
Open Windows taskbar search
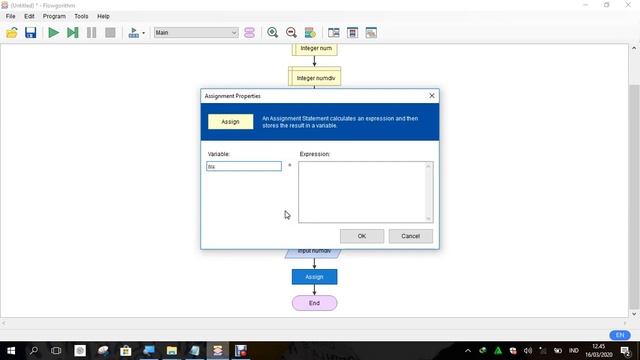[x=34, y=351]
